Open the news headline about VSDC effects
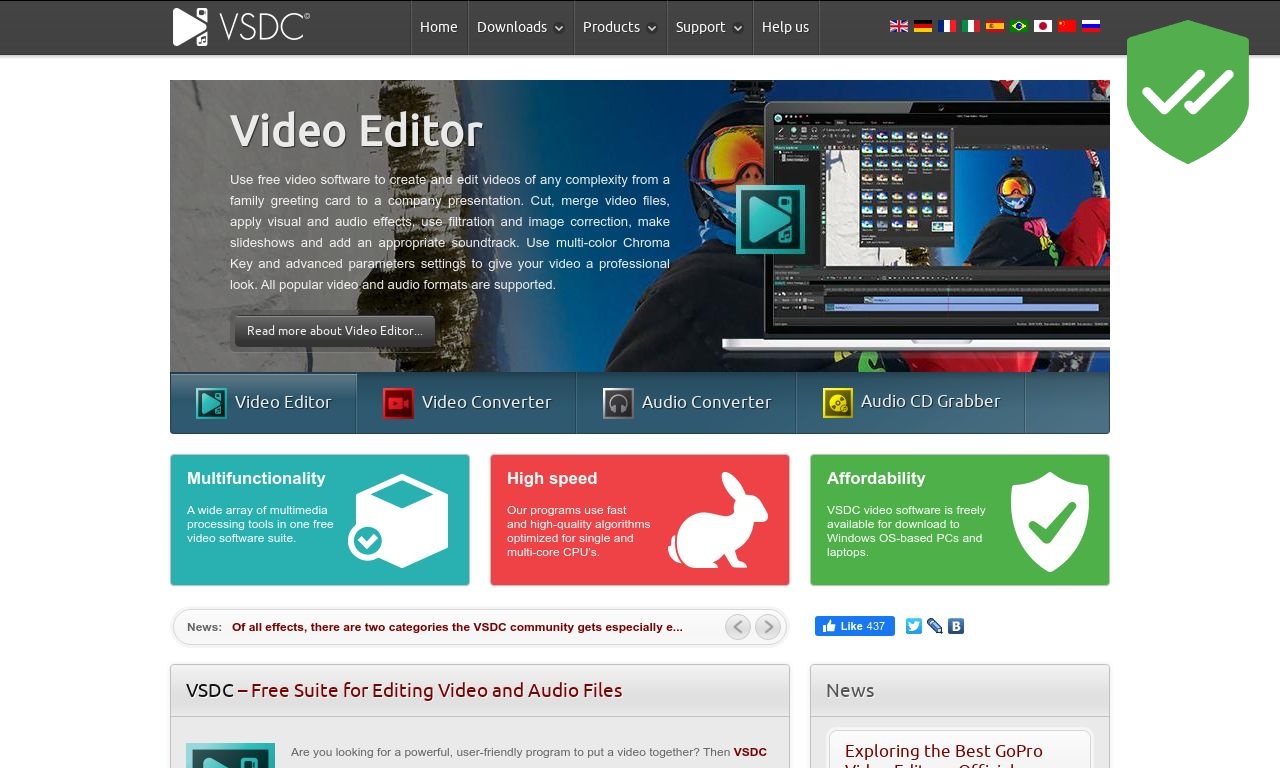Screen dimensions: 1280x768 coord(457,627)
